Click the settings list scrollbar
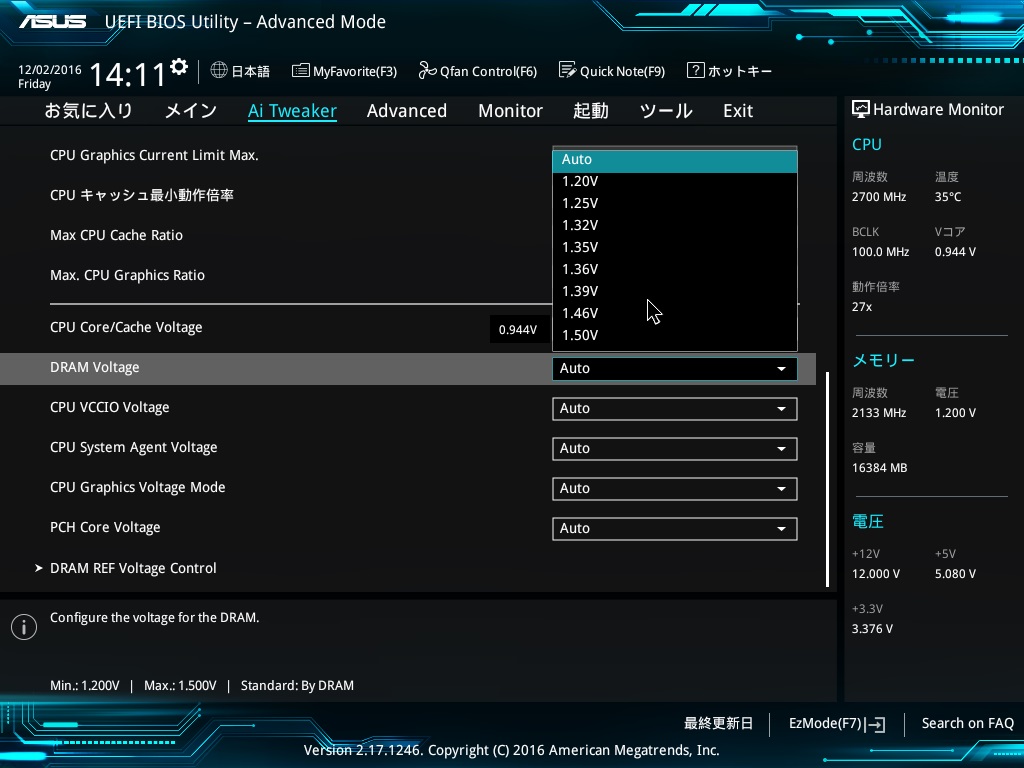Viewport: 1024px width, 768px height. 827,479
